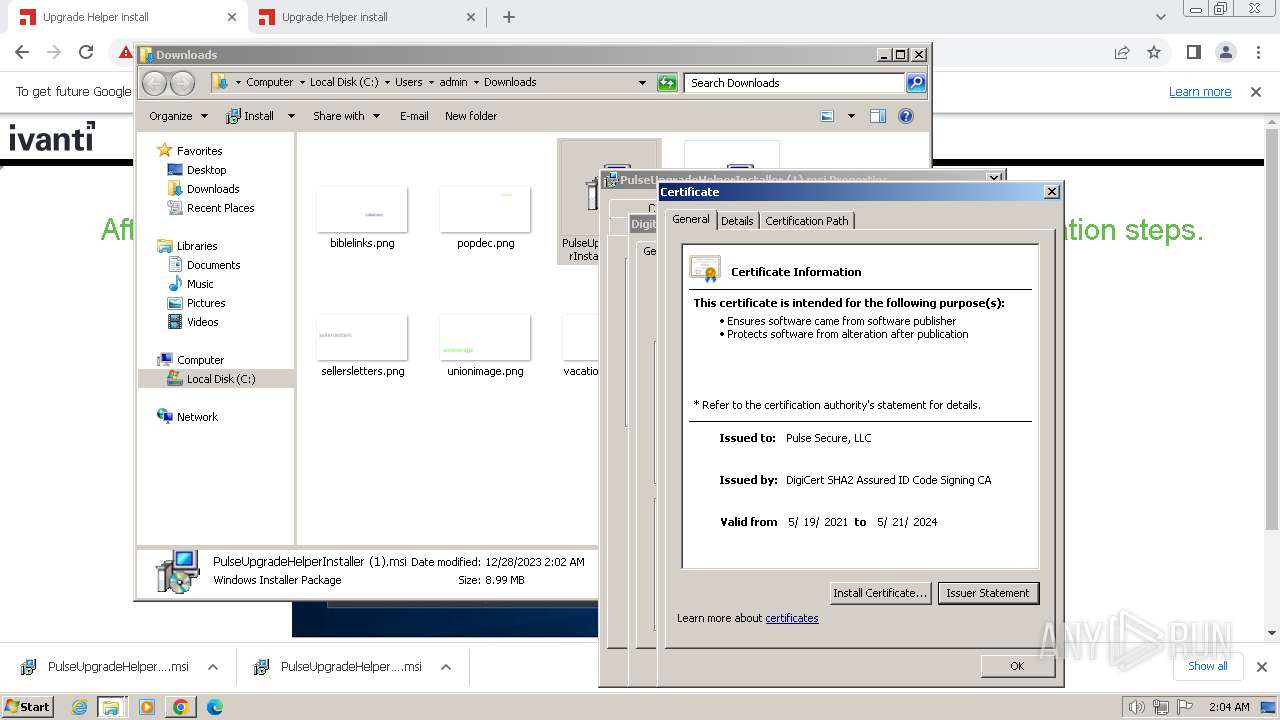Go back in Chrome
The height and width of the screenshot is (720, 1280).
tap(22, 52)
